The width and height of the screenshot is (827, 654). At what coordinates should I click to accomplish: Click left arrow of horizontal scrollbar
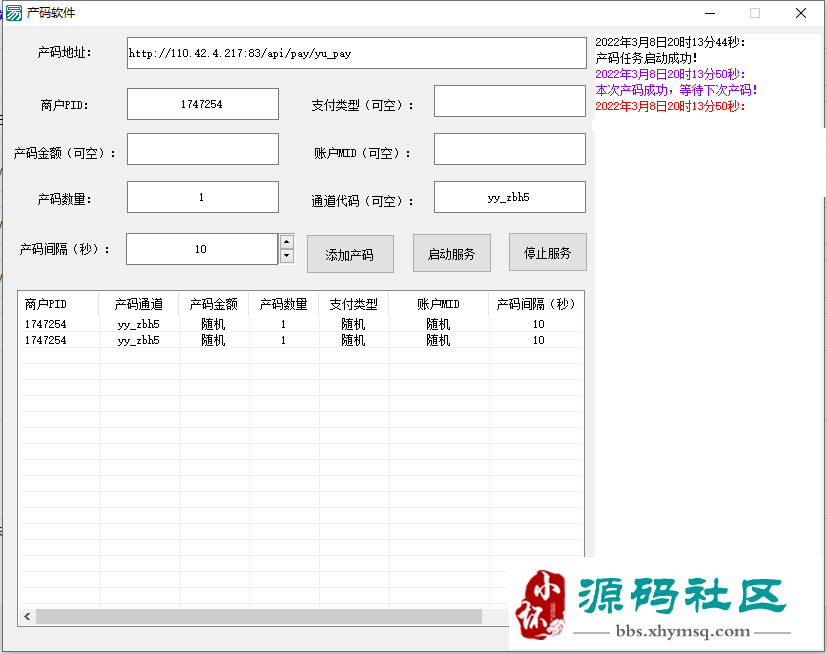click(27, 617)
